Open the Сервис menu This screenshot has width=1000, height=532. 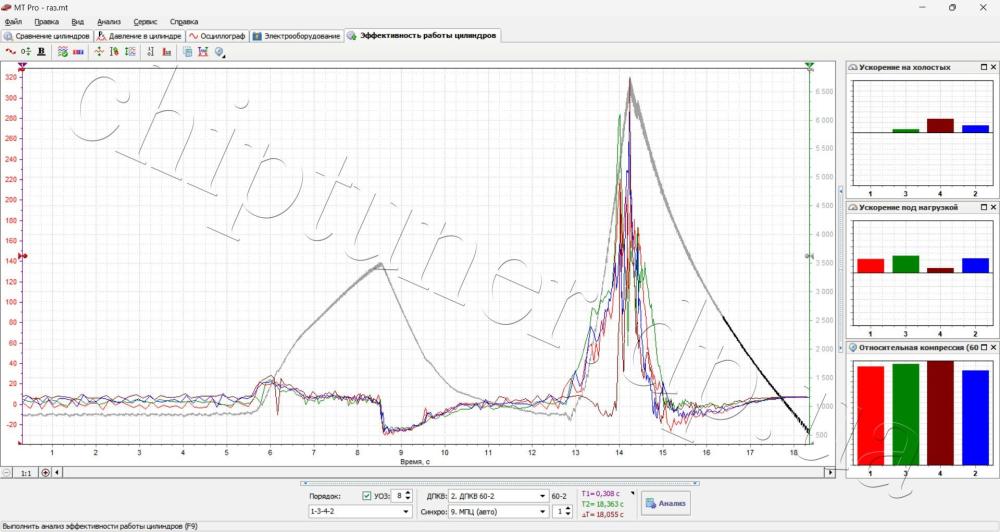145,22
